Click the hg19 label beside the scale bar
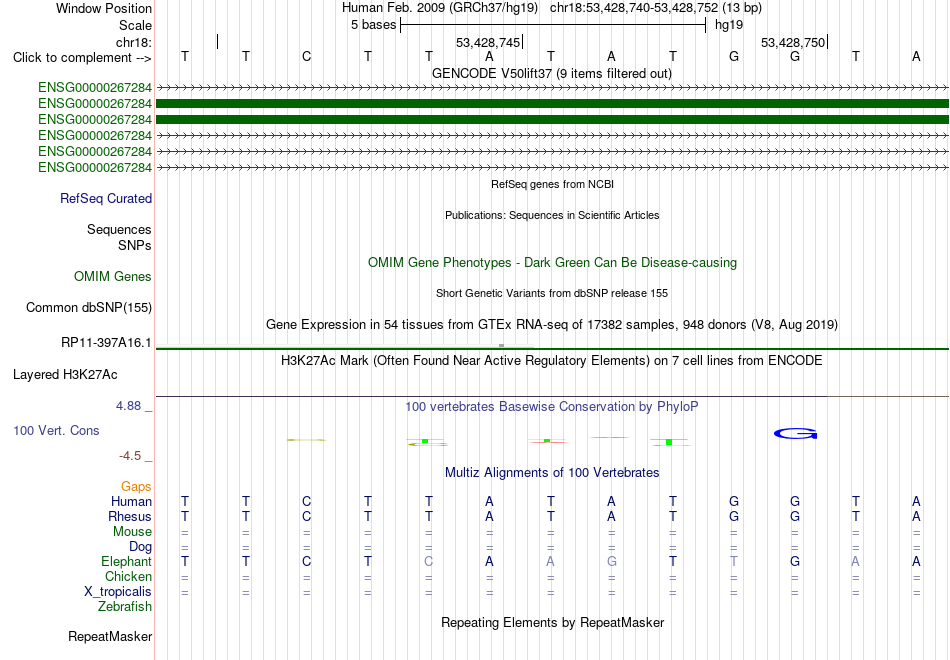This screenshot has height=660, width=950. point(729,25)
